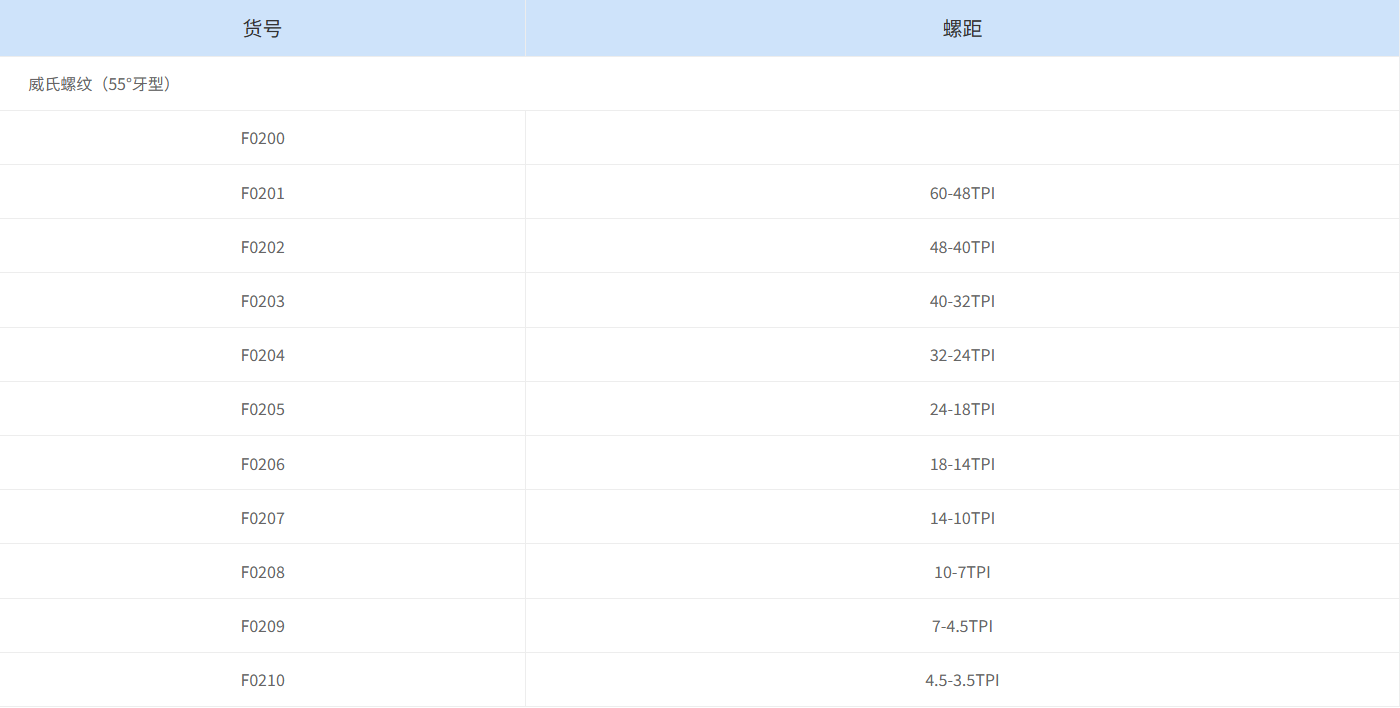Viewport: 1400px width, 708px height.
Task: Select the 60-48TPI pitch cell
Action: (962, 193)
